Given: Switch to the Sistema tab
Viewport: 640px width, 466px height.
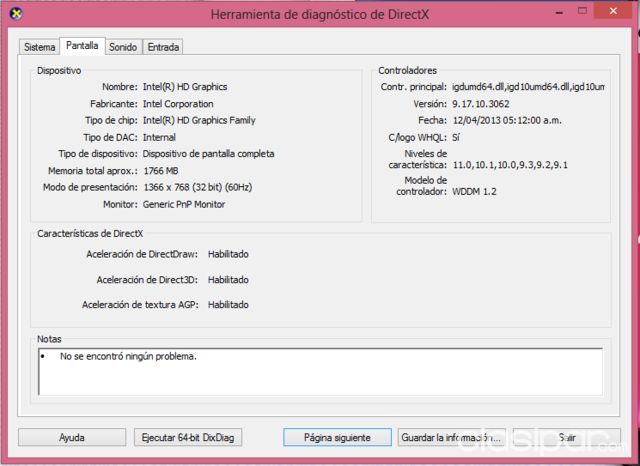Looking at the screenshot, I should 39,47.
